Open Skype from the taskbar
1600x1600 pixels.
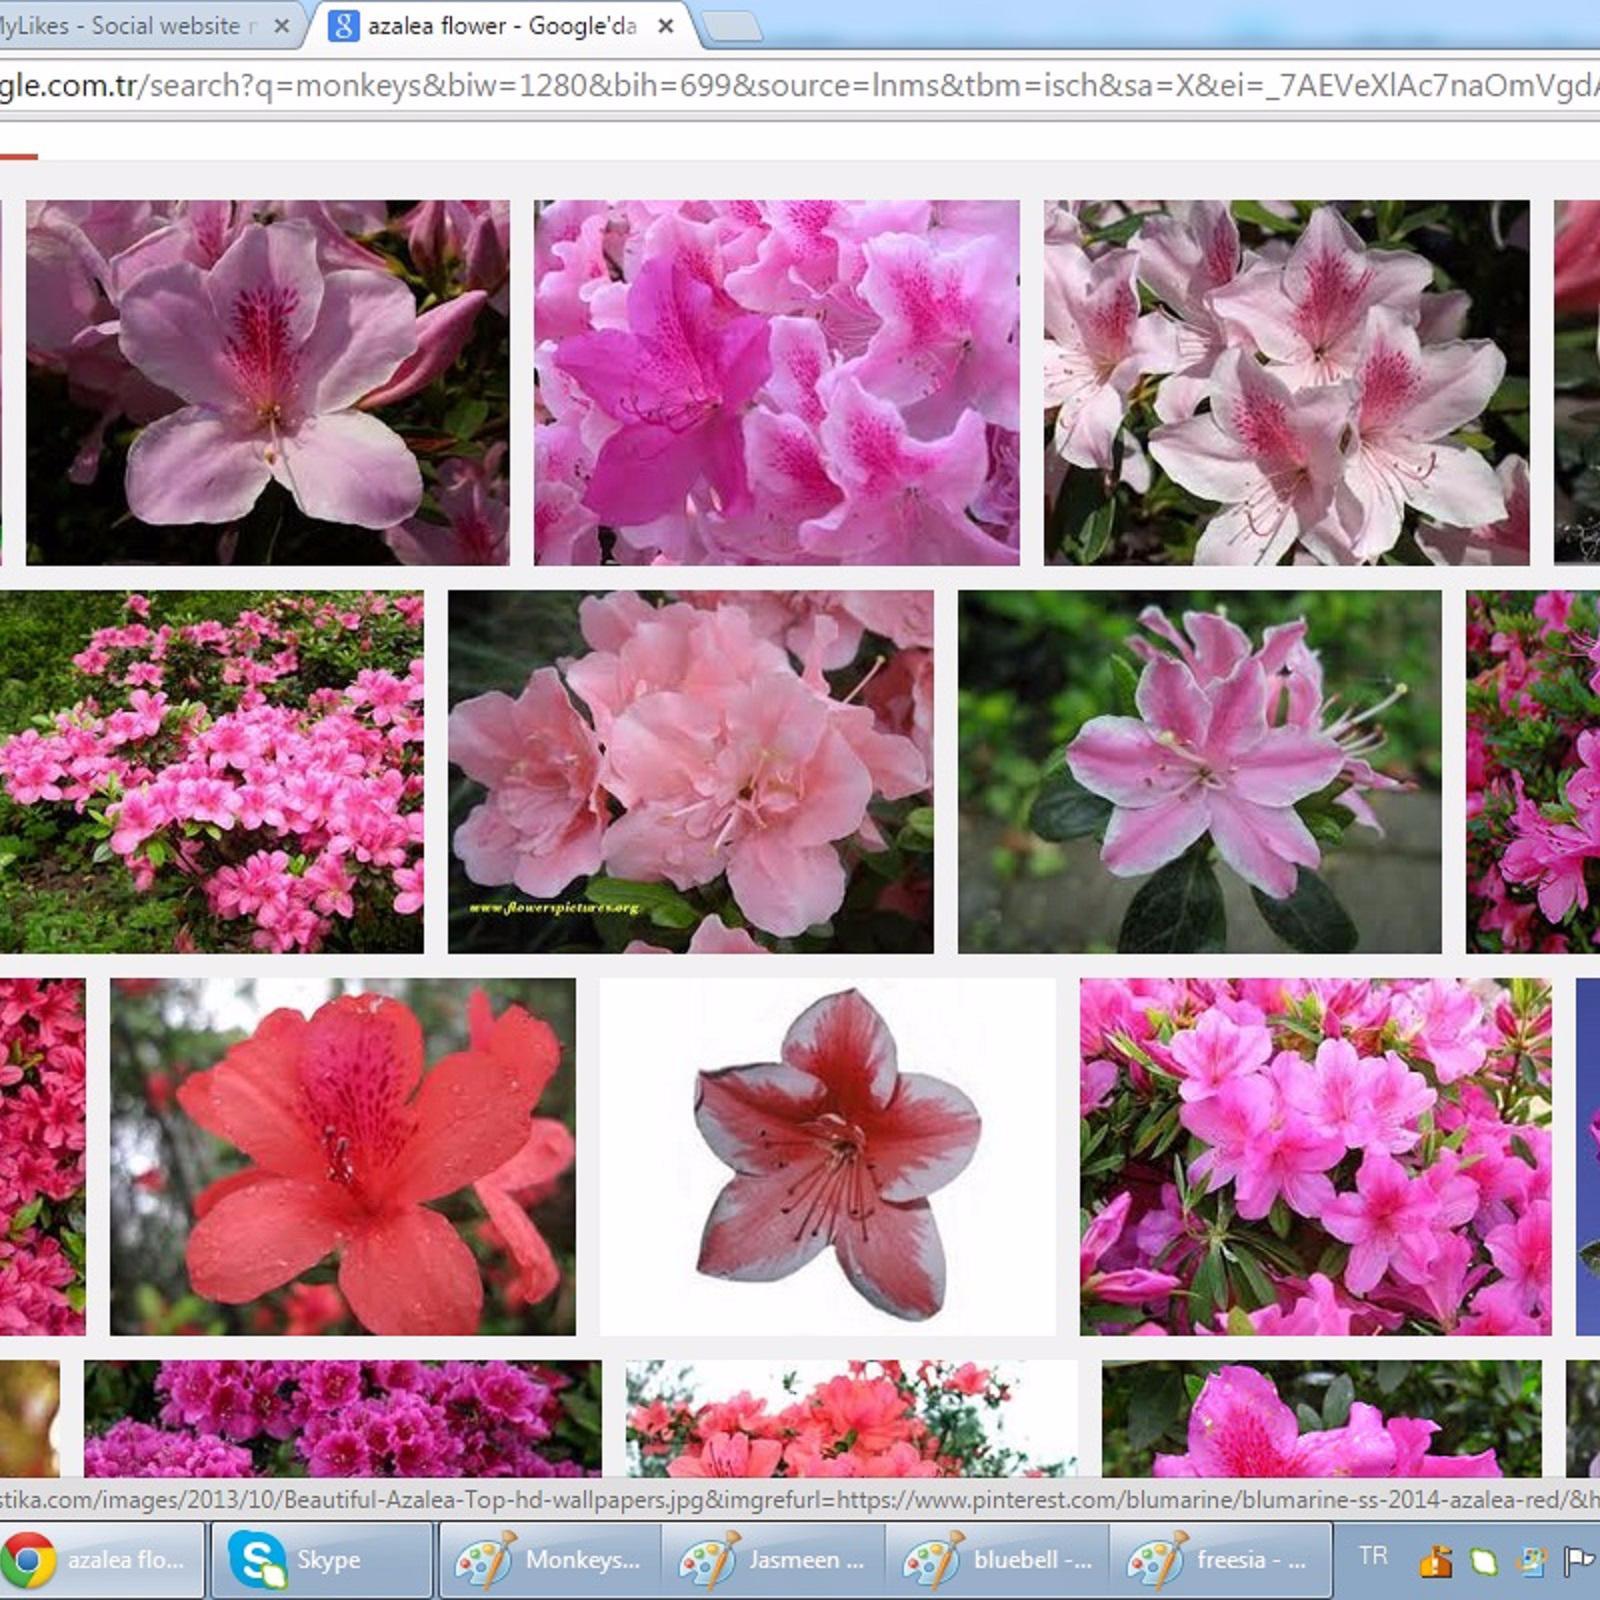click(x=321, y=1560)
